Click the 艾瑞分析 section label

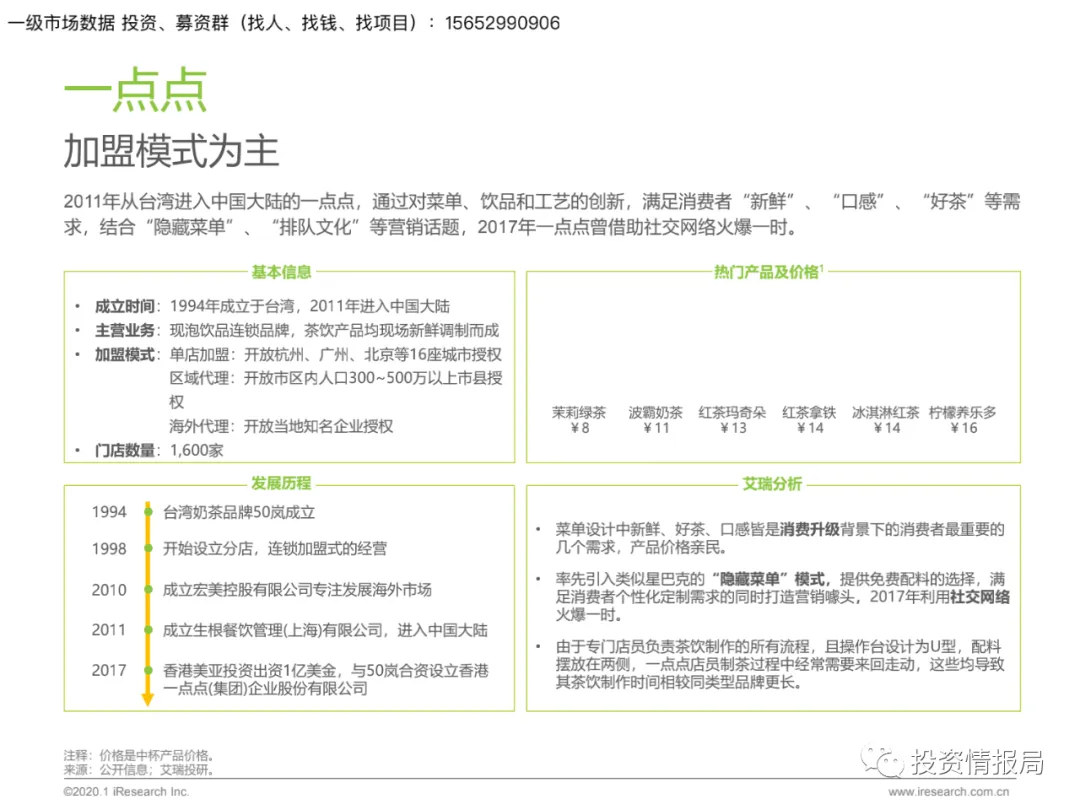(x=772, y=484)
